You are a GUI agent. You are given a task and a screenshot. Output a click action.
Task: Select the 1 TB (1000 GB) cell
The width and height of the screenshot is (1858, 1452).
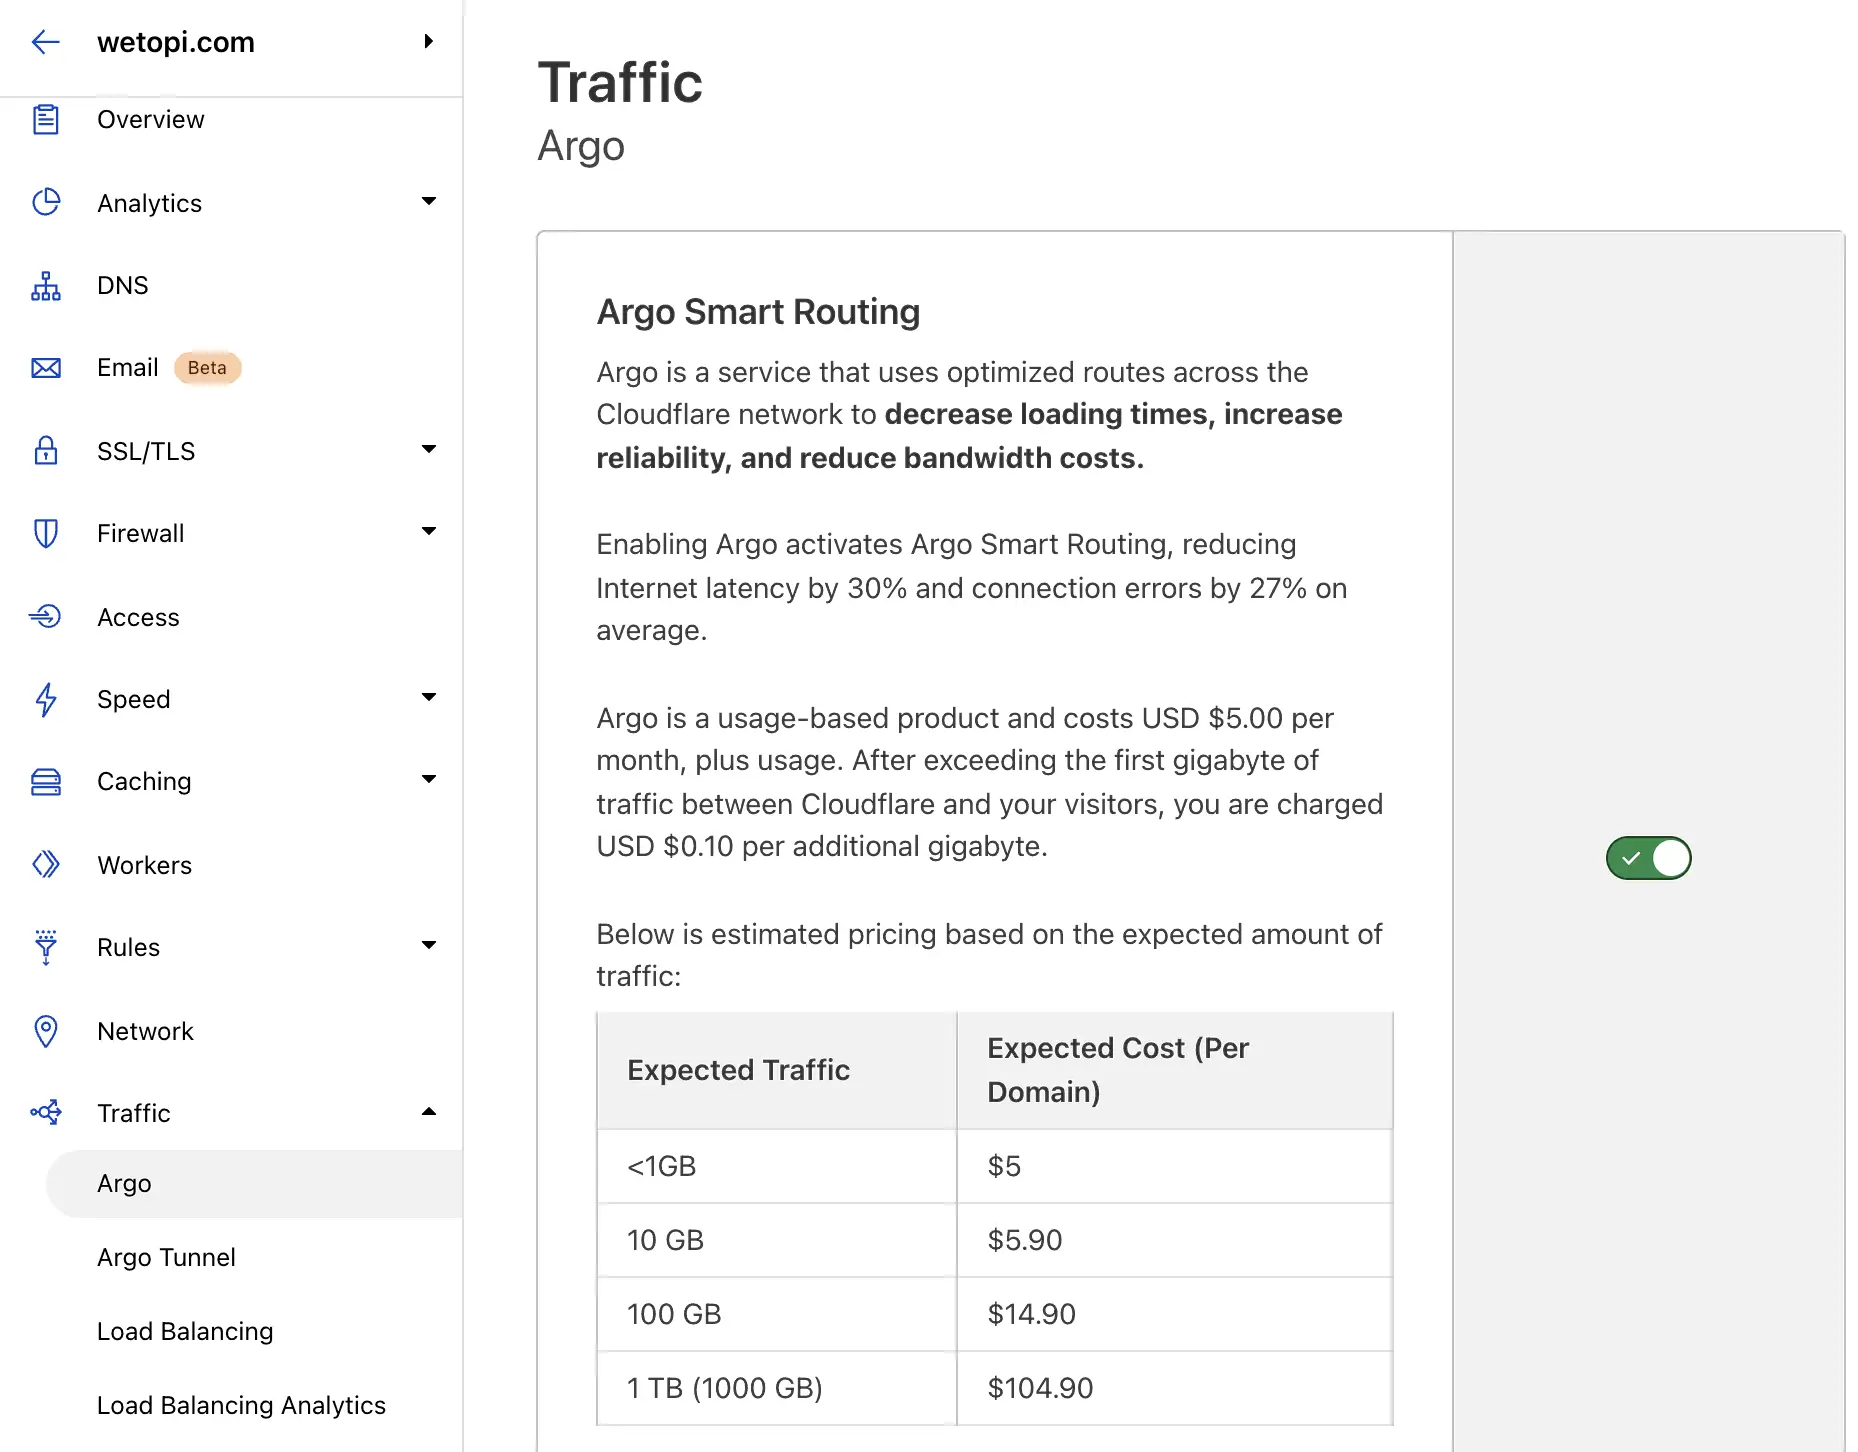777,1388
